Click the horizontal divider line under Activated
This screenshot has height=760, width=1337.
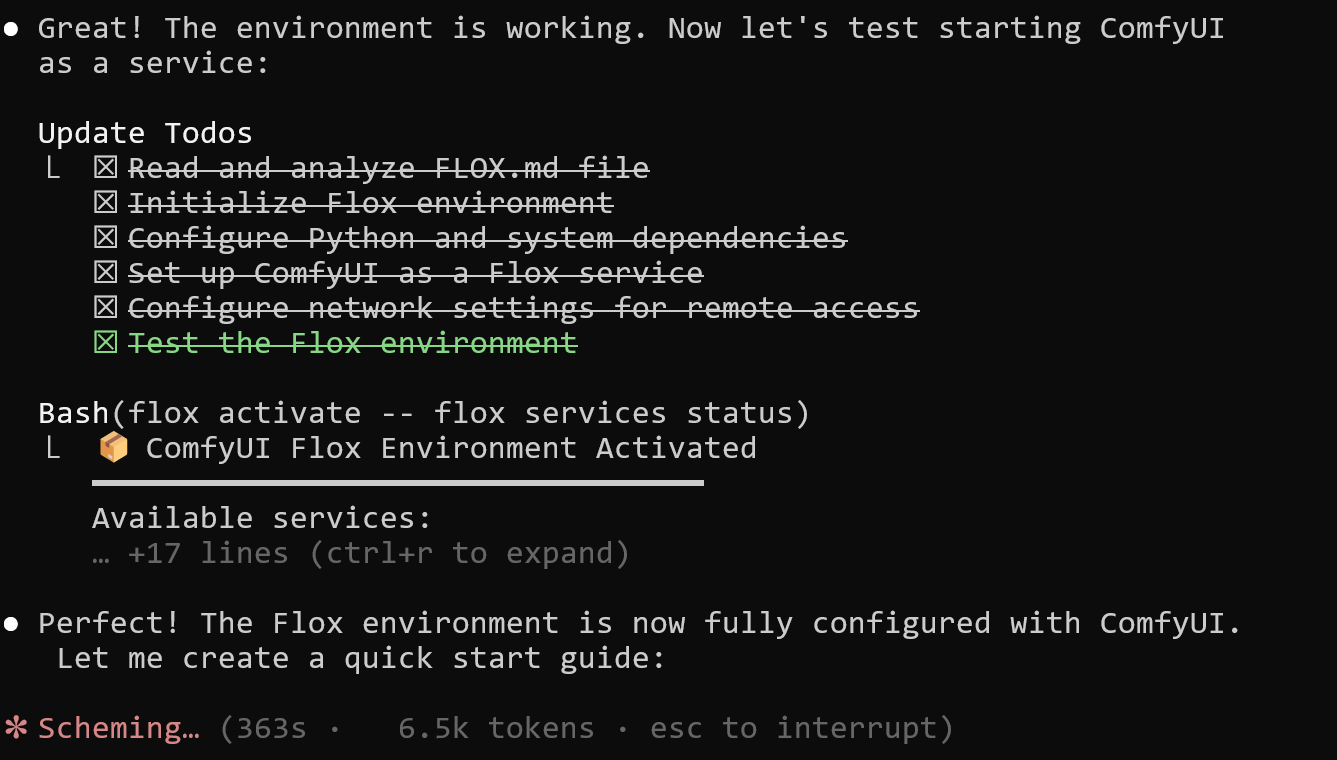397,483
